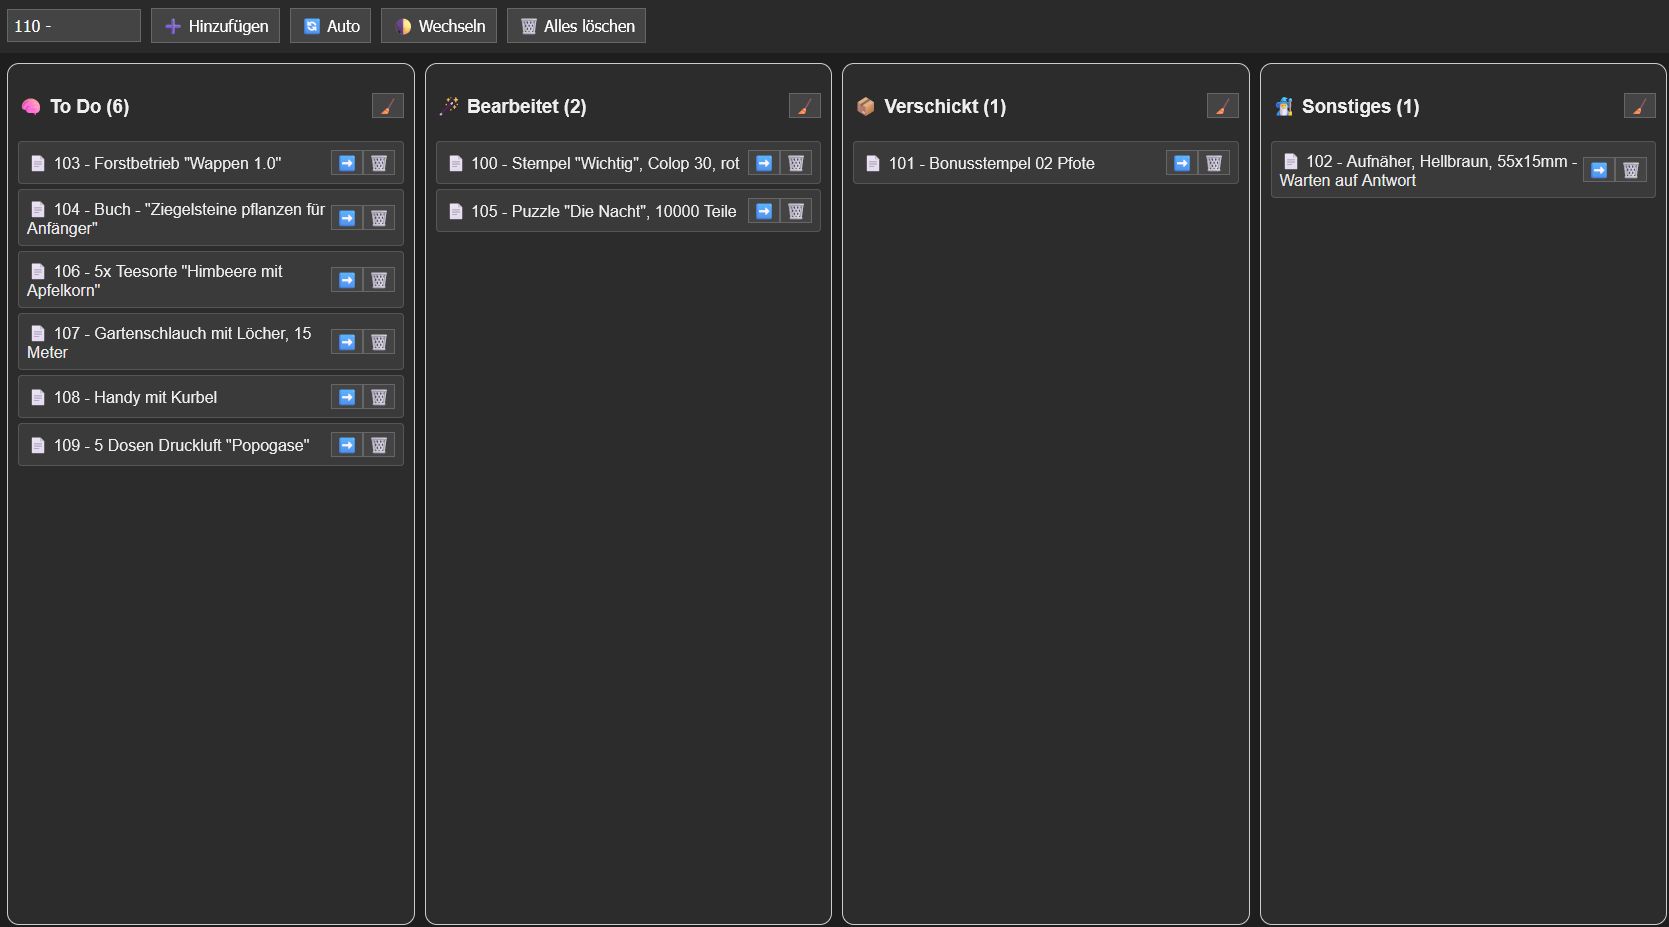Image resolution: width=1669 pixels, height=927 pixels.
Task: Click document icon of task 105 Puzzle
Action: [456, 211]
